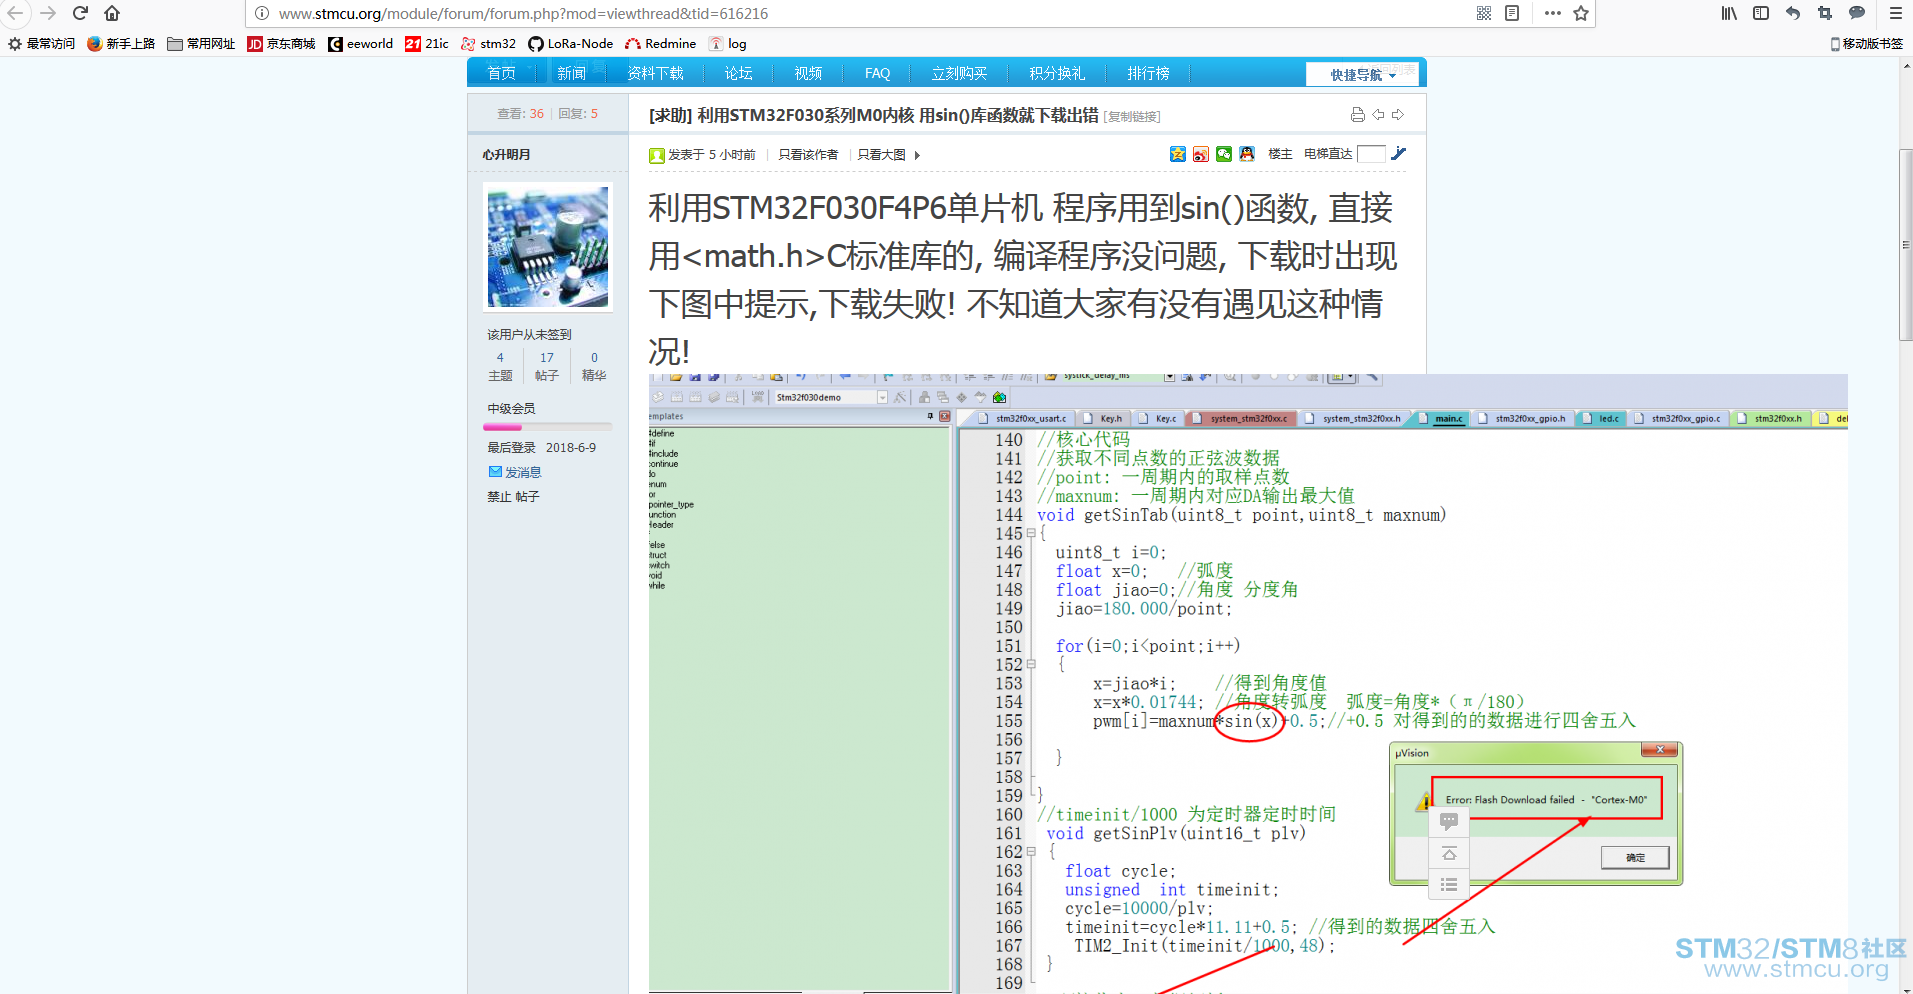
Task: Focus the 电梯直达 floor number field
Action: 1371,154
